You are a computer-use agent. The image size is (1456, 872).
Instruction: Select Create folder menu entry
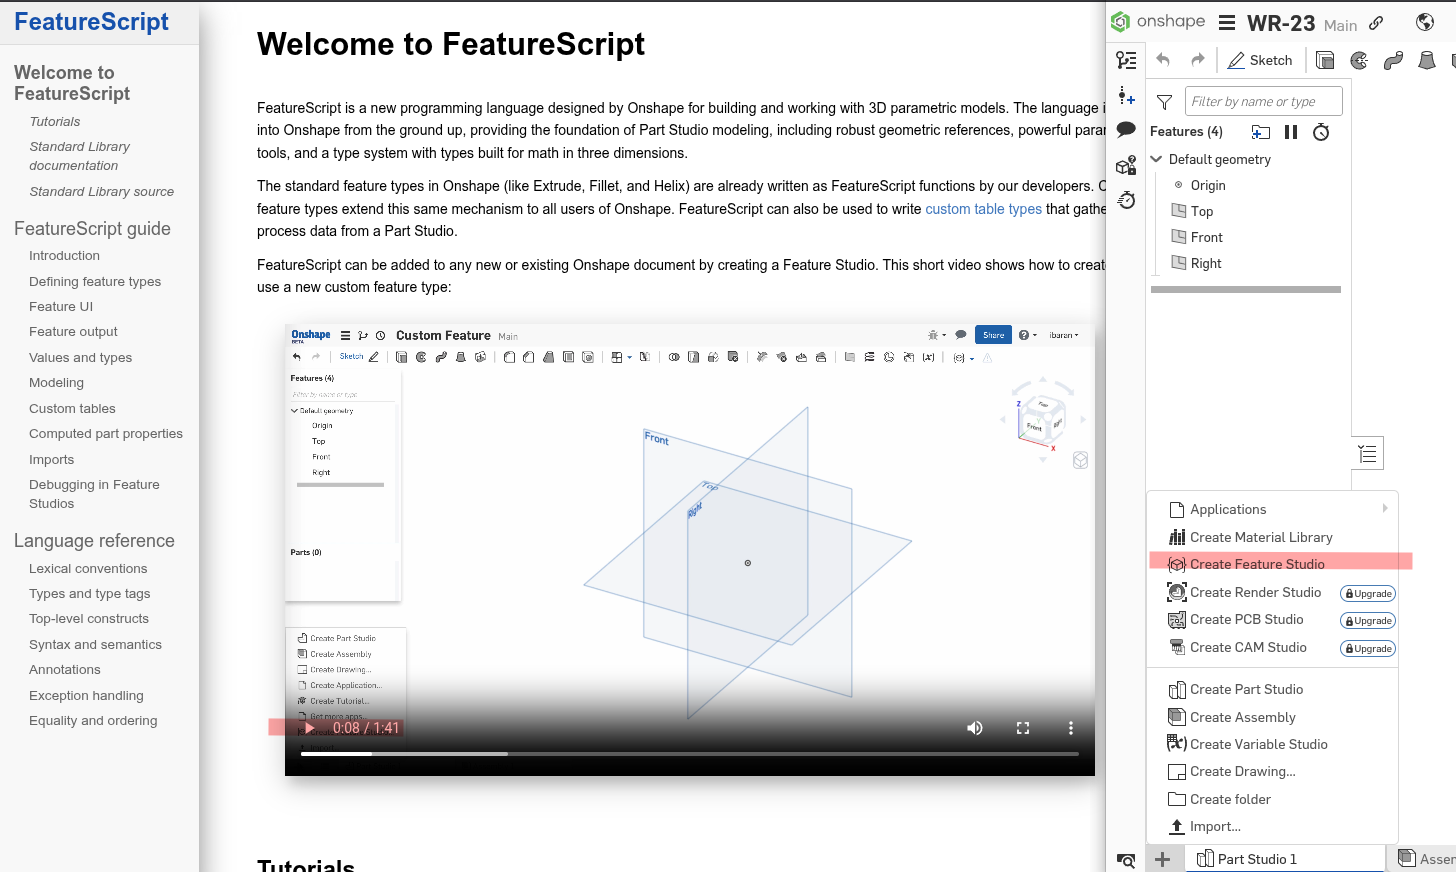tap(1230, 799)
